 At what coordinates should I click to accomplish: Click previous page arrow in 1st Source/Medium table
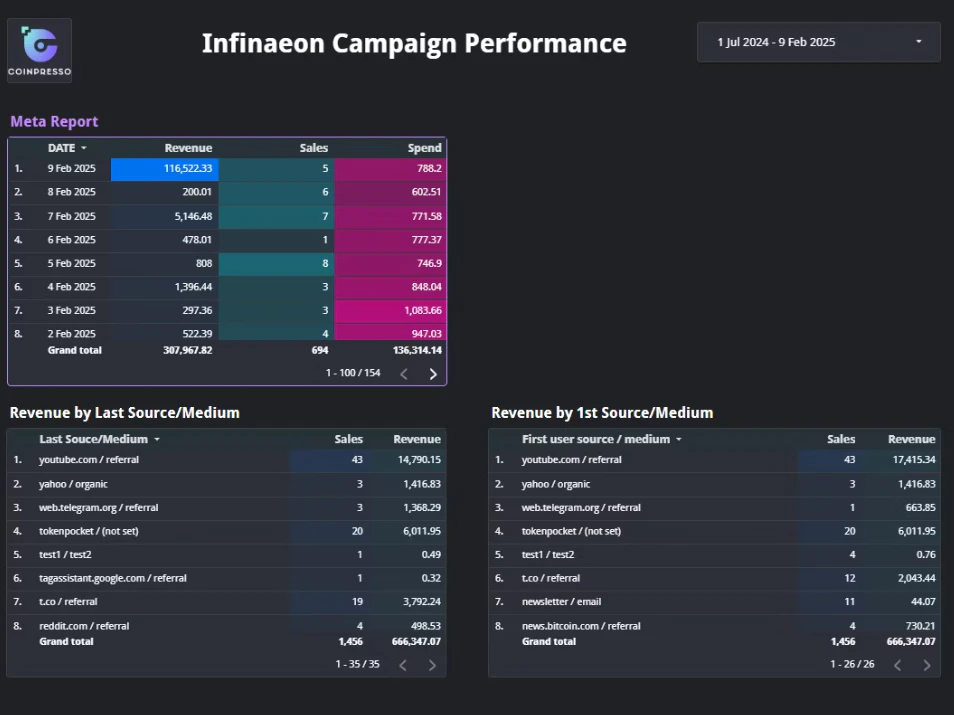[897, 665]
